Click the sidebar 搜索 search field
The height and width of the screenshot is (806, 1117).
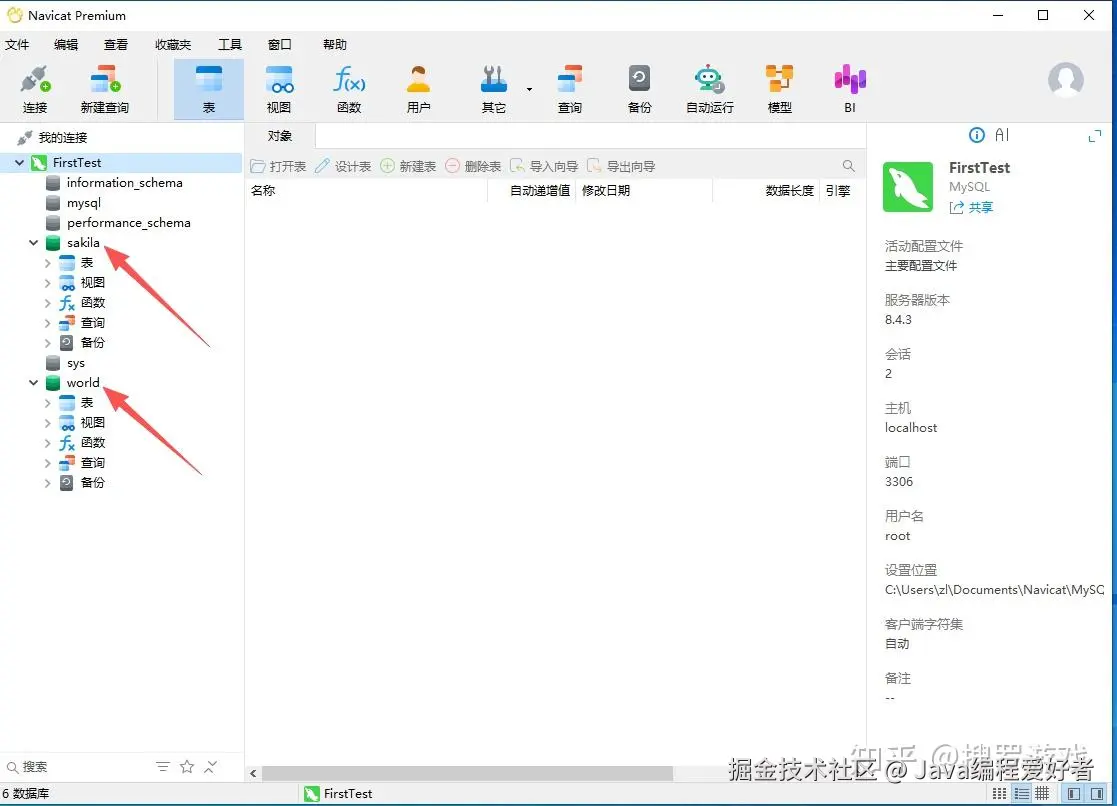(78, 767)
